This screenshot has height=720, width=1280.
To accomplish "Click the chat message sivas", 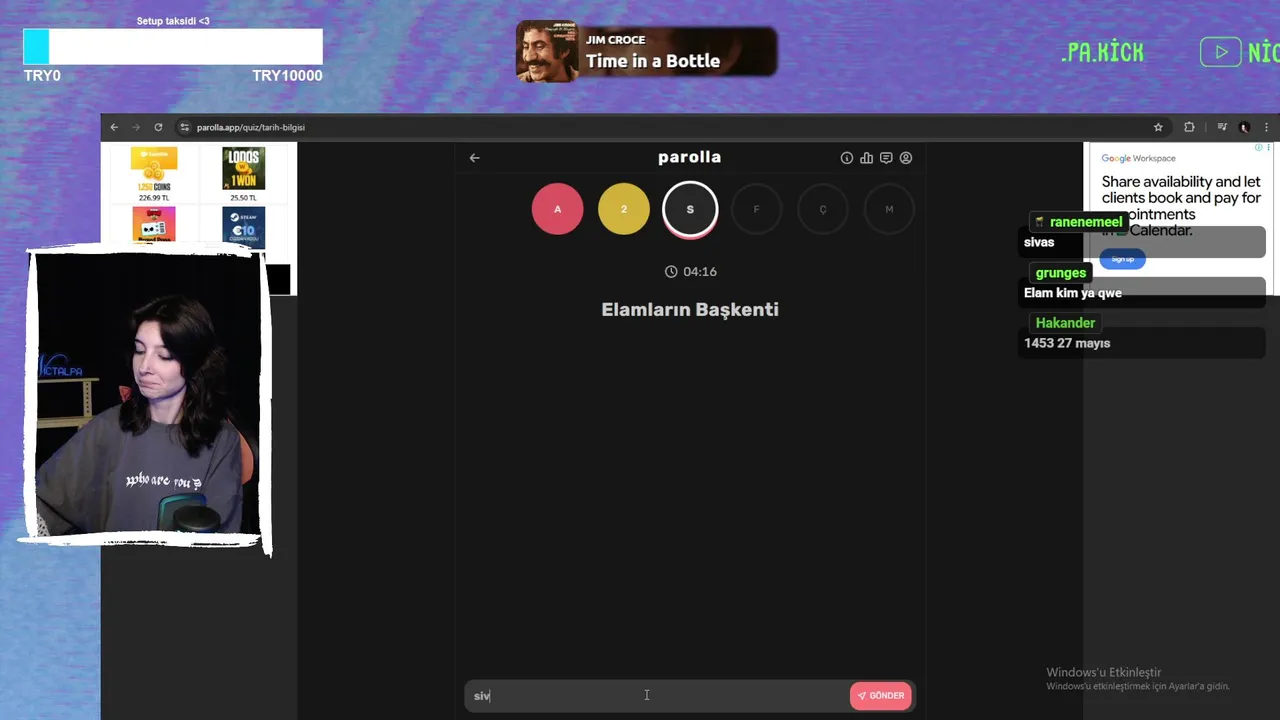I will pyautogui.click(x=1039, y=242).
